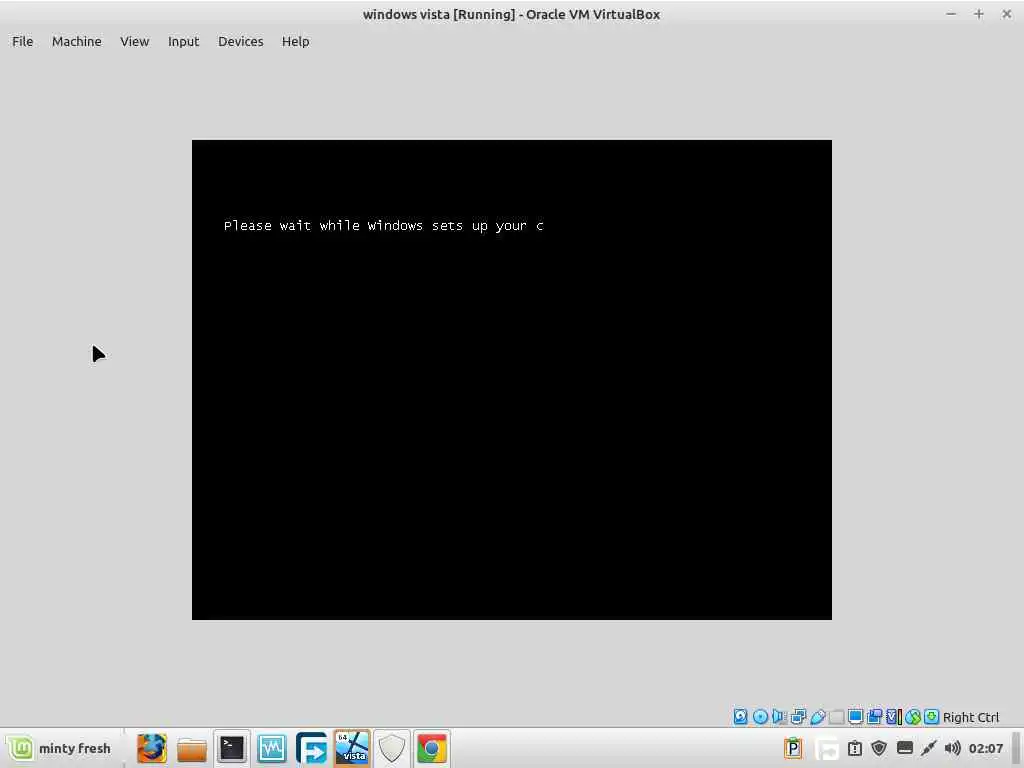Viewport: 1024px width, 768px height.
Task: Click the display settings monitor icon
Action: 856,716
